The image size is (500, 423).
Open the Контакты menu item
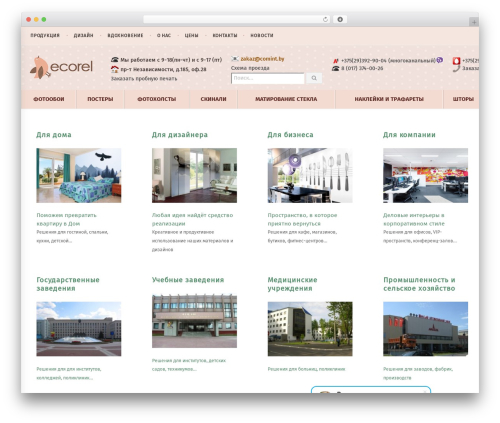point(225,35)
